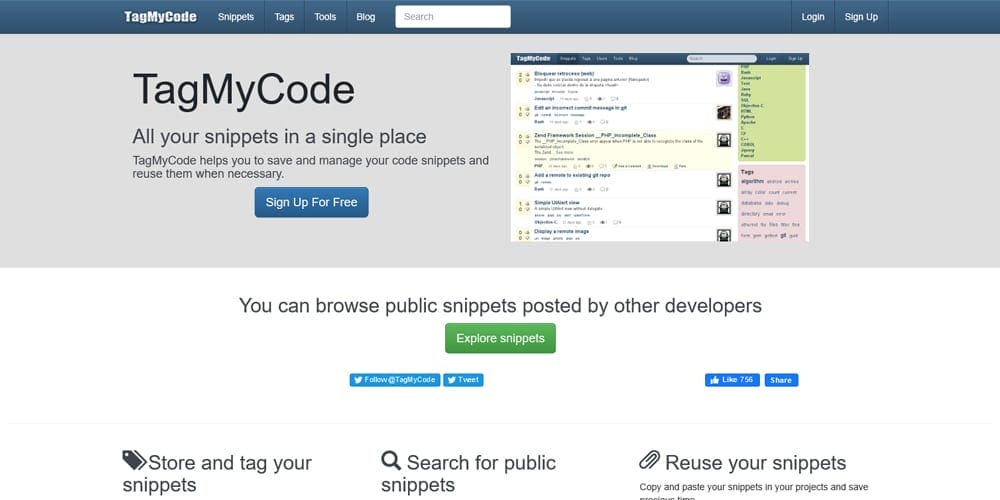The image size is (1000, 500).
Task: Click 'You can browse public snippets' heading
Action: click(x=500, y=305)
